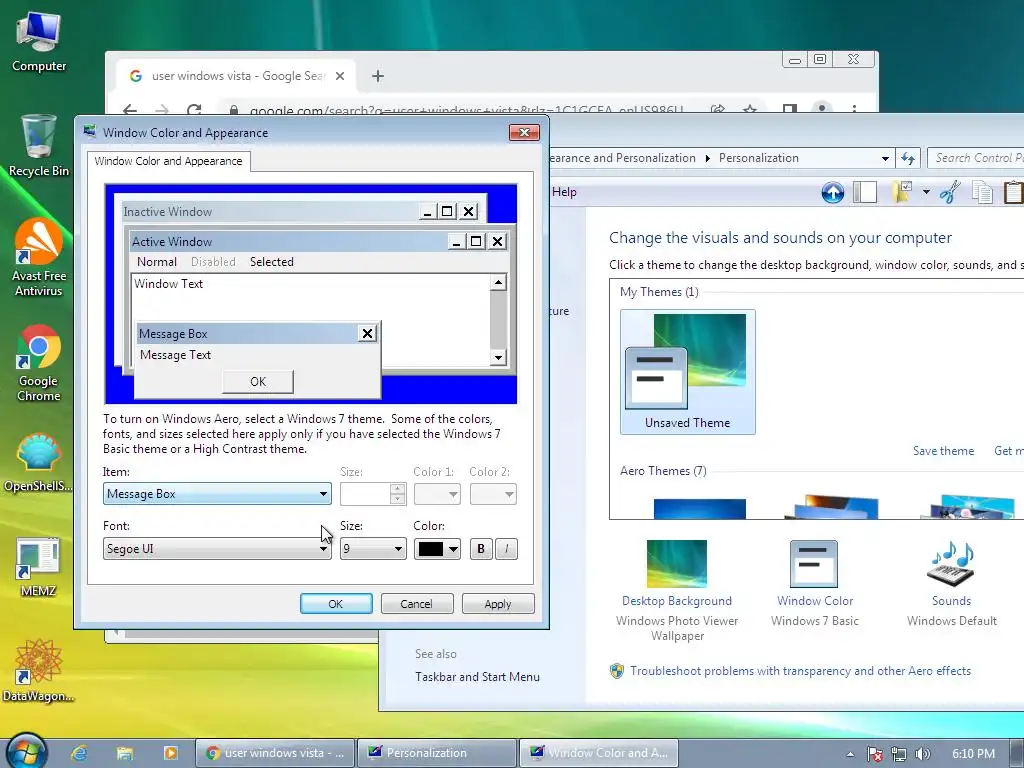
Task: Switch to Window Color and Appearance taskbar button
Action: coord(598,753)
